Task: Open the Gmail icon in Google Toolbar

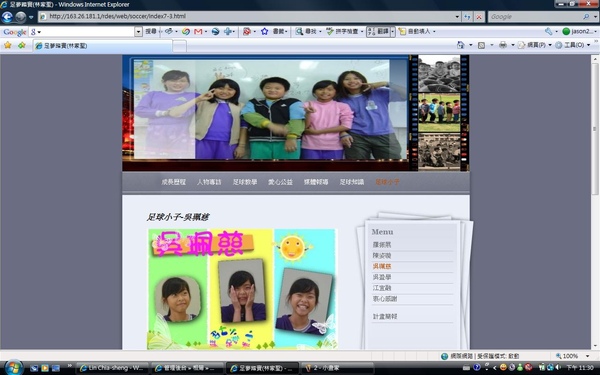Action: (x=198, y=31)
